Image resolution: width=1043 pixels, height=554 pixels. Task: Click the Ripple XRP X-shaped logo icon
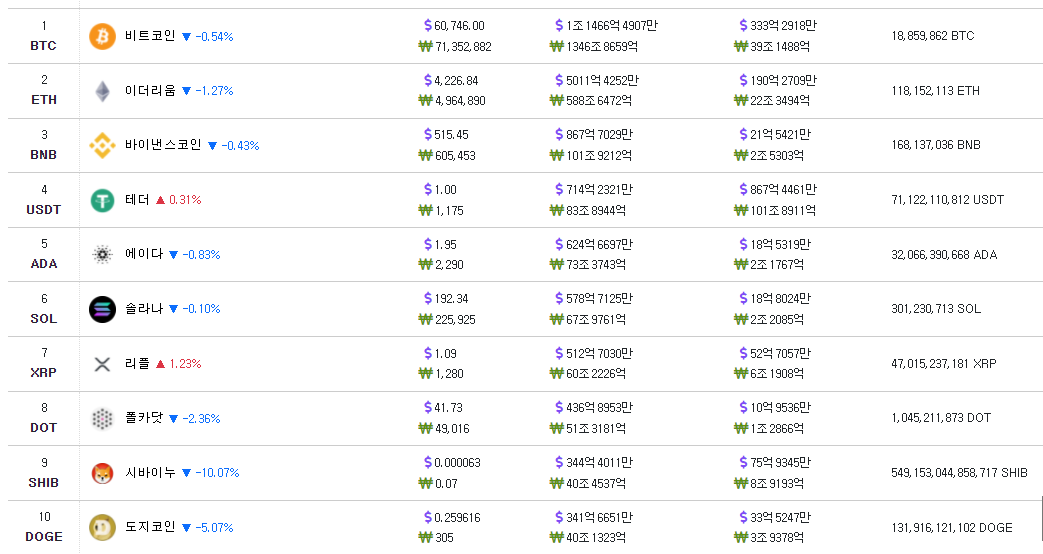pos(102,364)
